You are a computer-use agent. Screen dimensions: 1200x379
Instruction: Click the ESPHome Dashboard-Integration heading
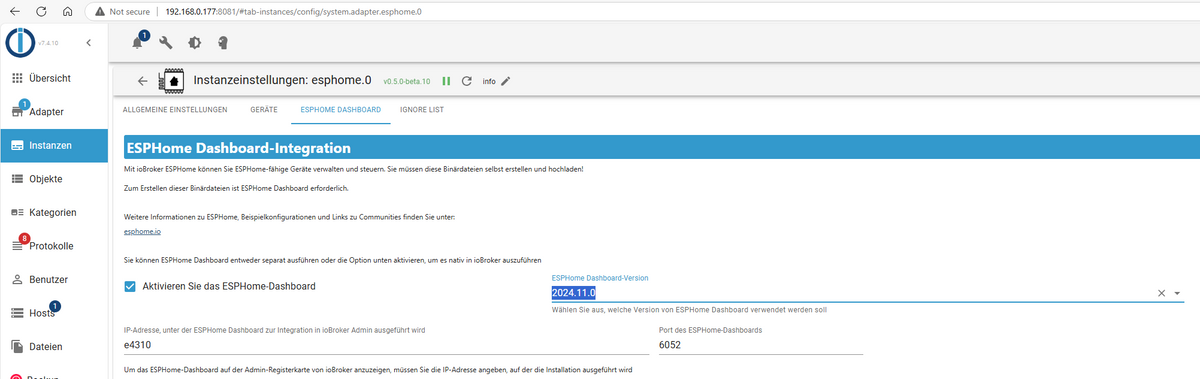click(238, 148)
